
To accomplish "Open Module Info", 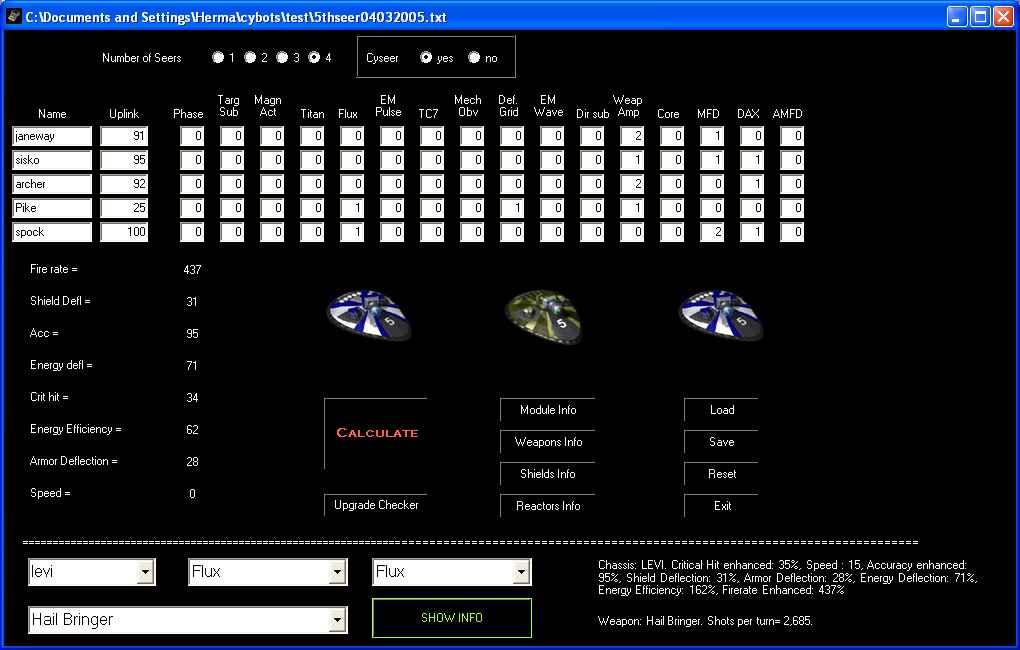I will click(548, 410).
